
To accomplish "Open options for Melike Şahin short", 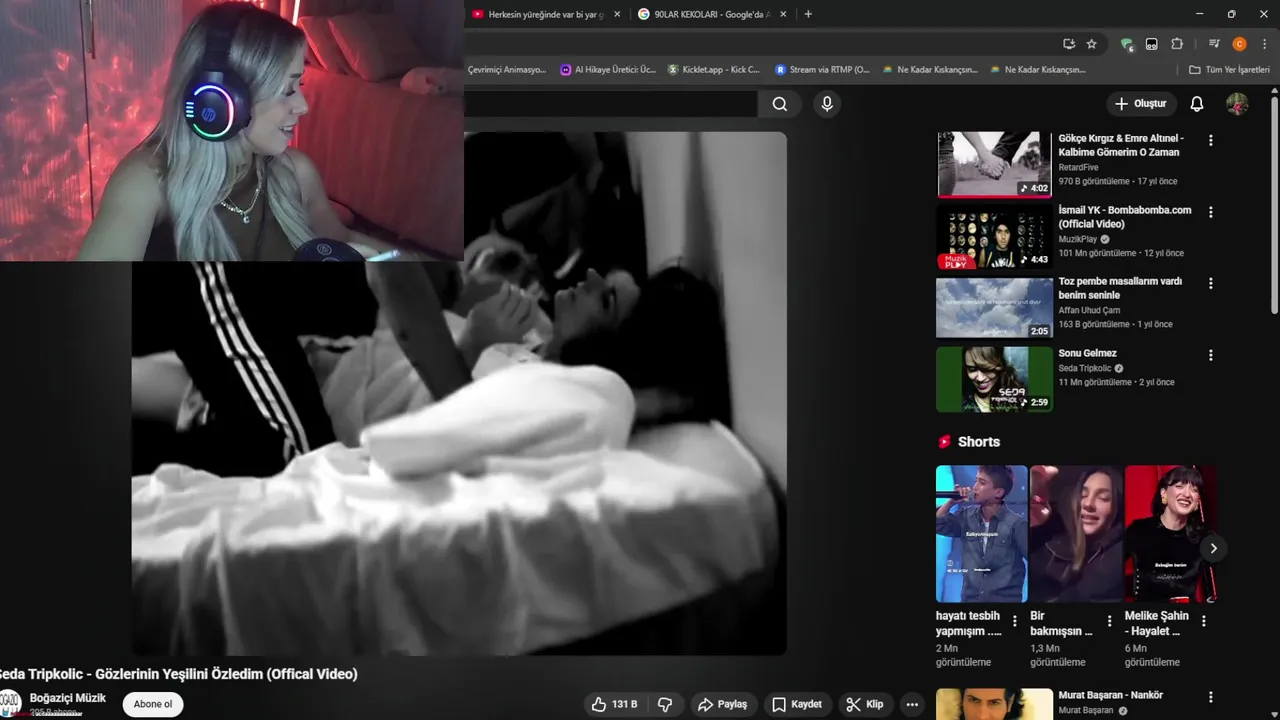I will pyautogui.click(x=1203, y=621).
